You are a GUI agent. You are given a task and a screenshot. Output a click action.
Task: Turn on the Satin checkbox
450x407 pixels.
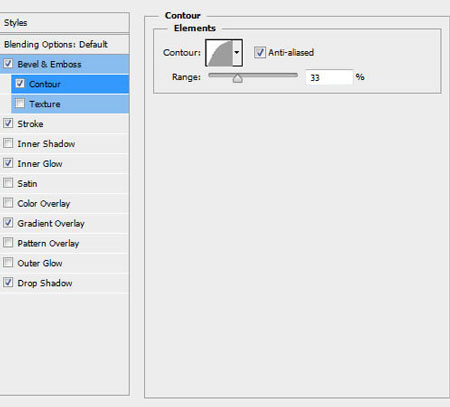tap(8, 183)
